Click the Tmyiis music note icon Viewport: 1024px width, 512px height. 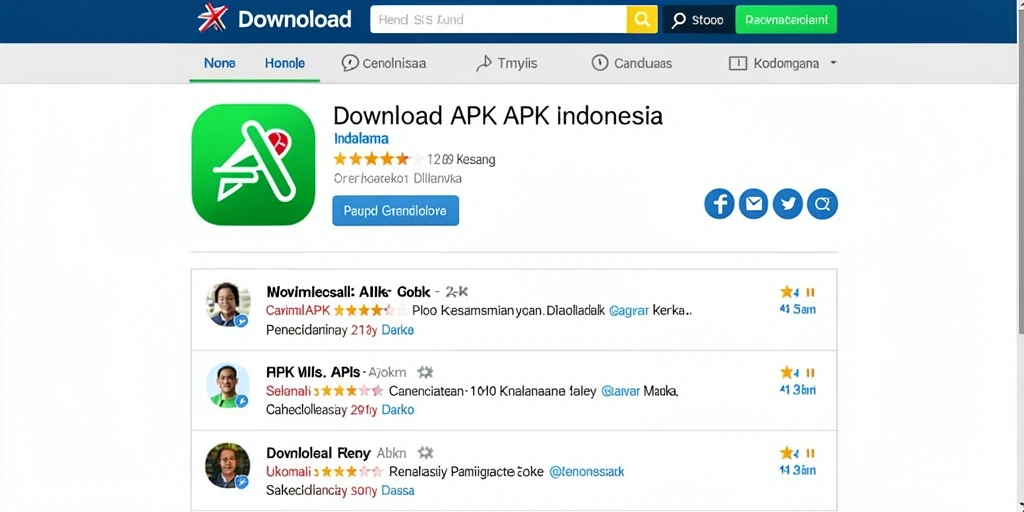pyautogui.click(x=483, y=63)
